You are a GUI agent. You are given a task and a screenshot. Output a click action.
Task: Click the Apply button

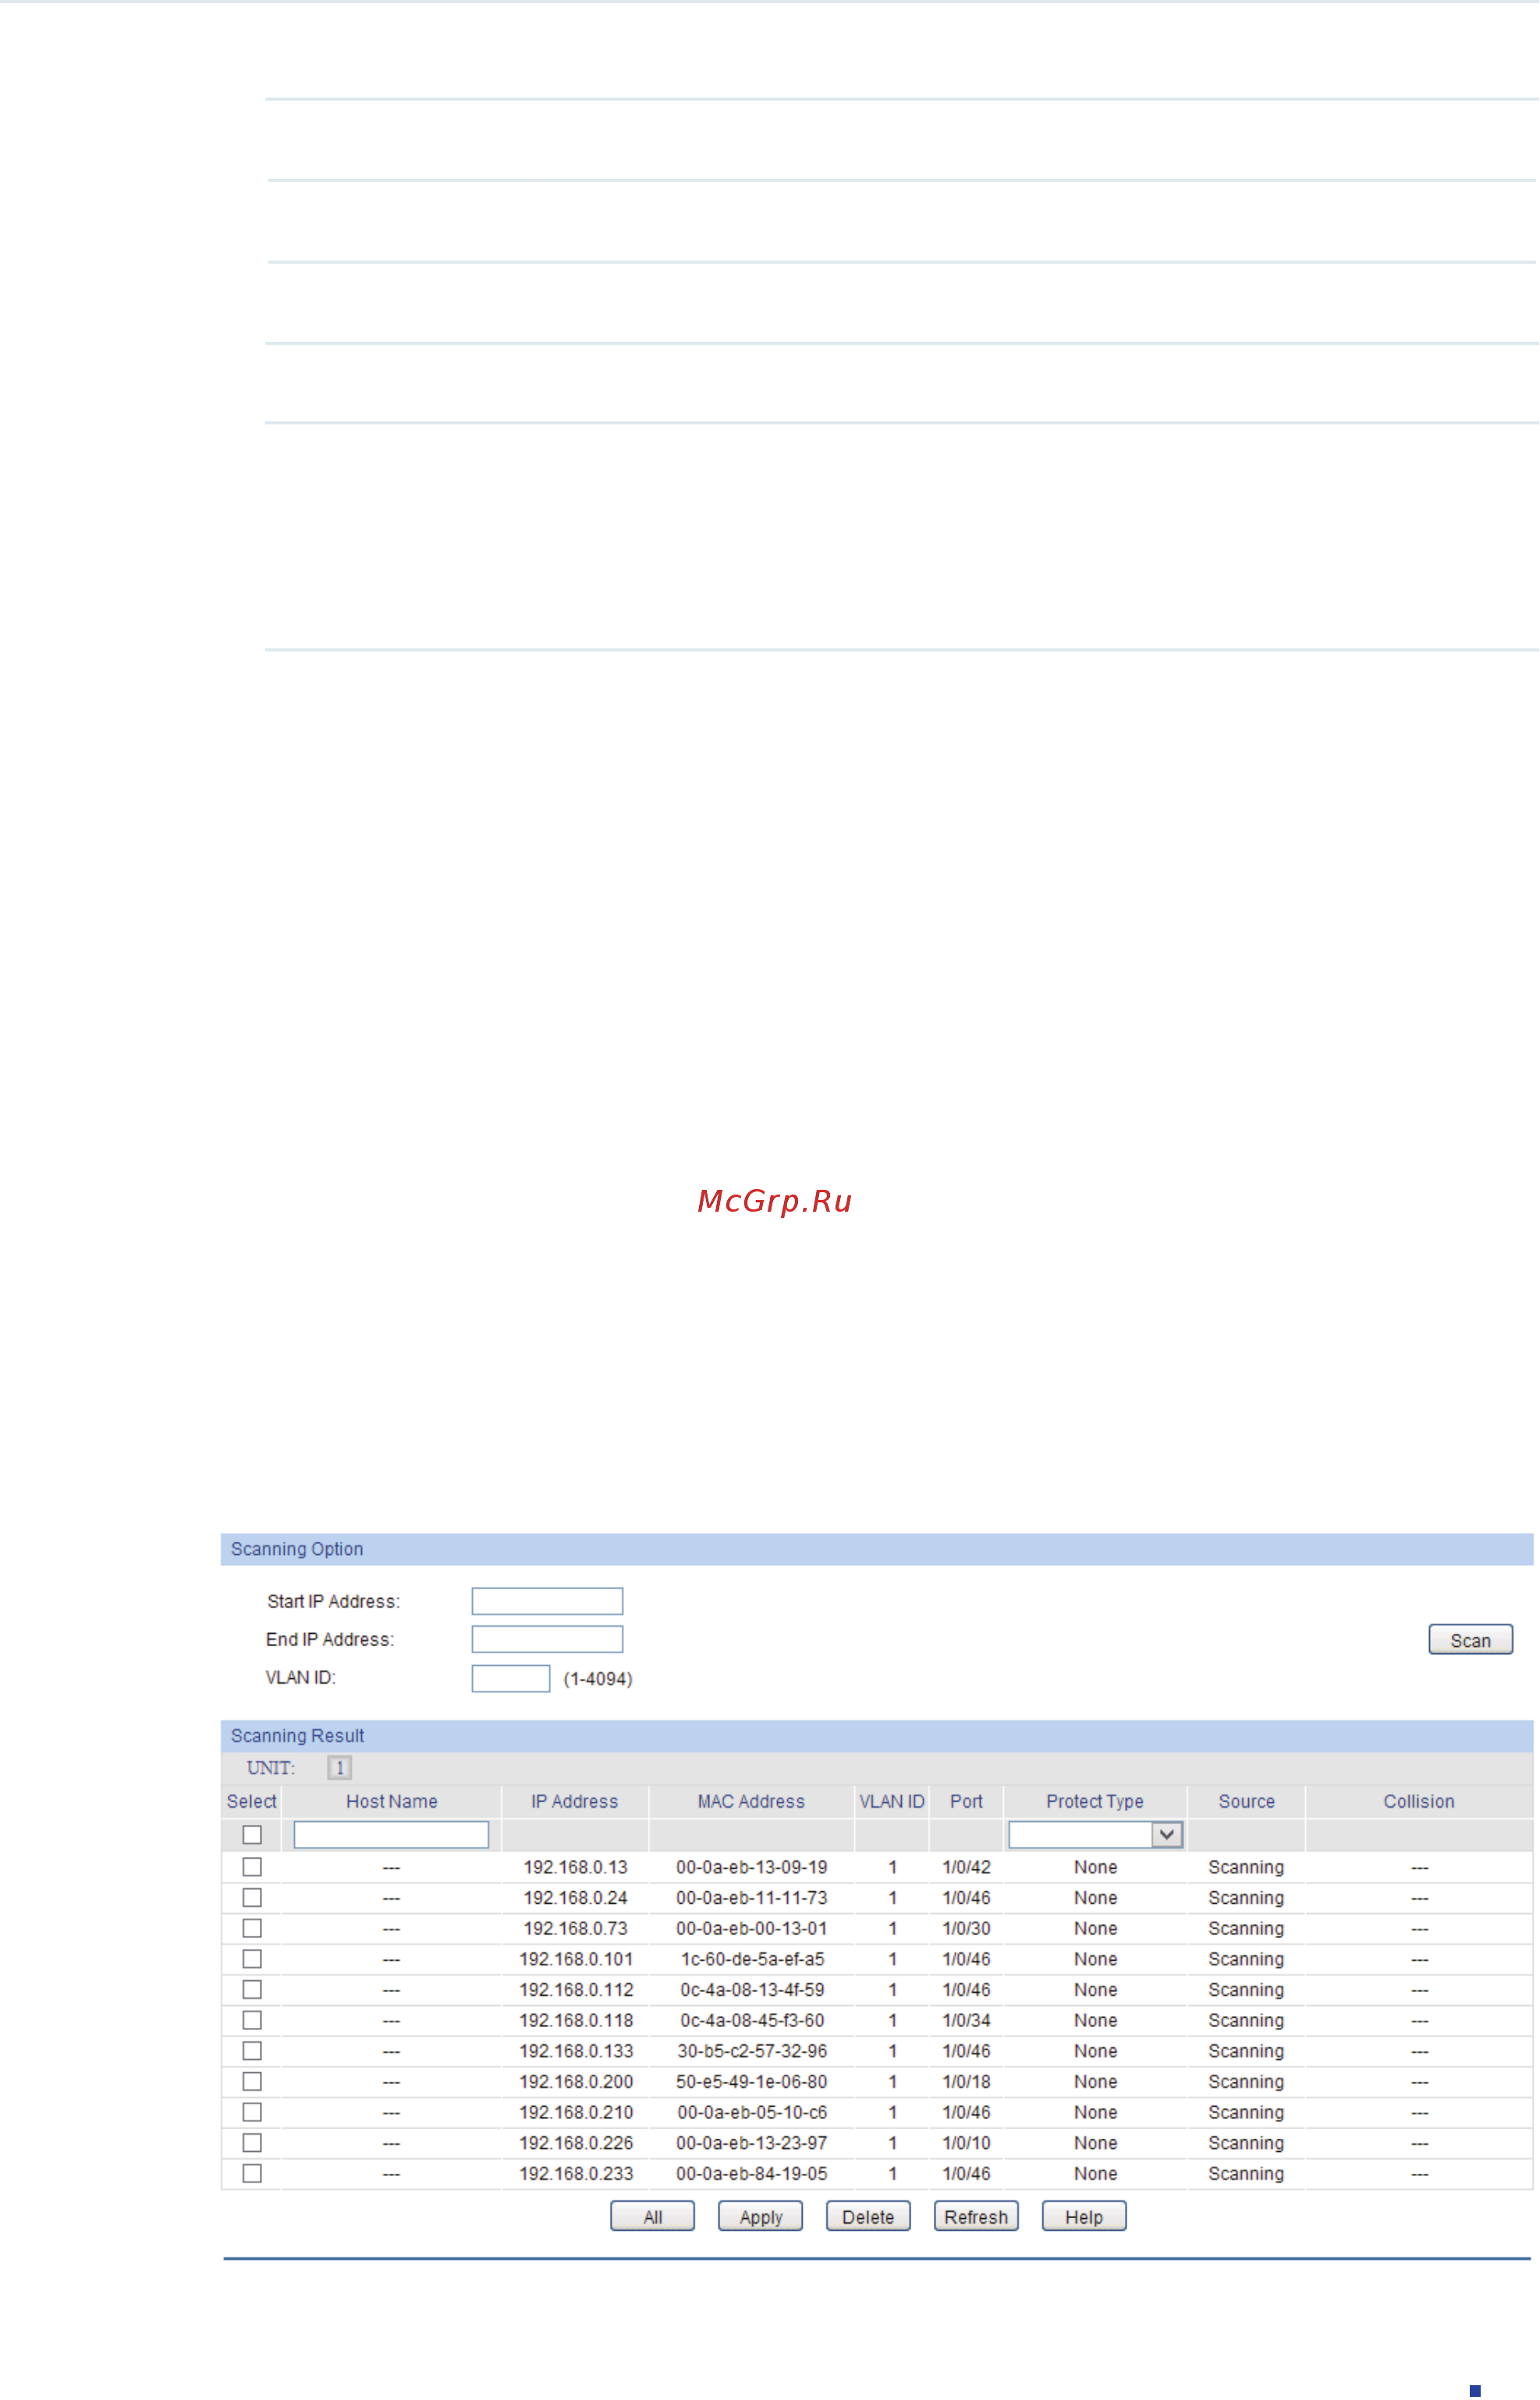(760, 2216)
